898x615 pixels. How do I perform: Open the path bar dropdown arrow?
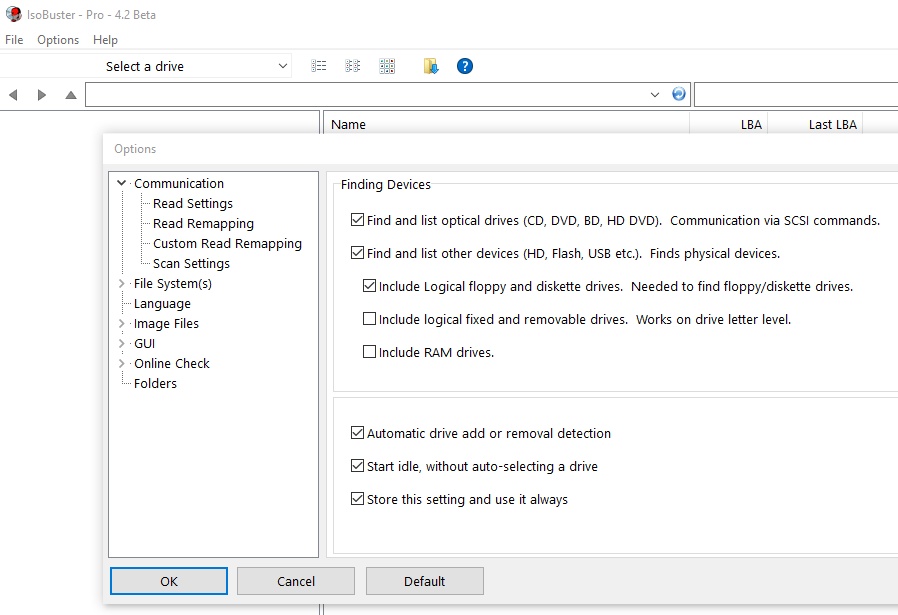point(655,94)
